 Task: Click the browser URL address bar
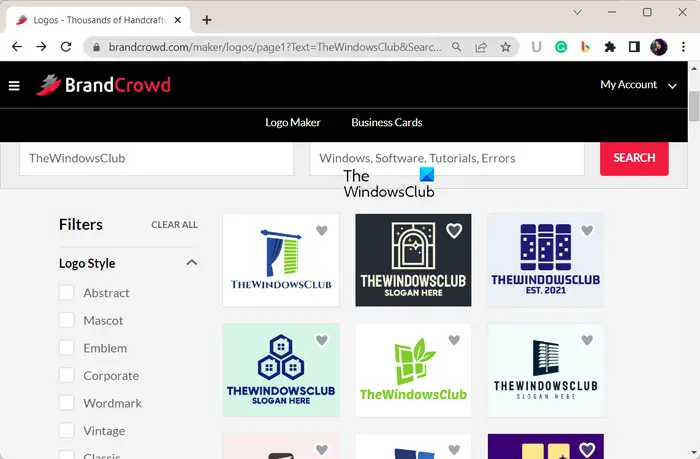[275, 47]
